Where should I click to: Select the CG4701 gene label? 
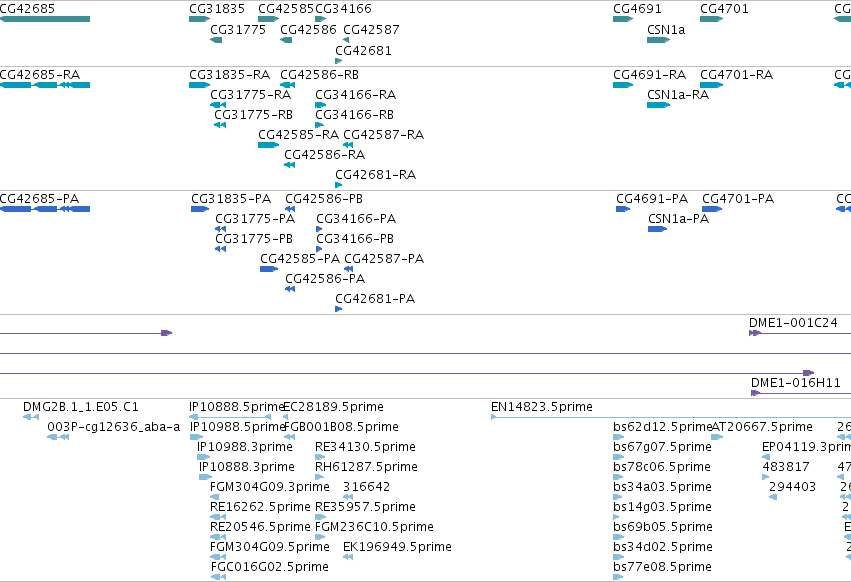coord(724,9)
